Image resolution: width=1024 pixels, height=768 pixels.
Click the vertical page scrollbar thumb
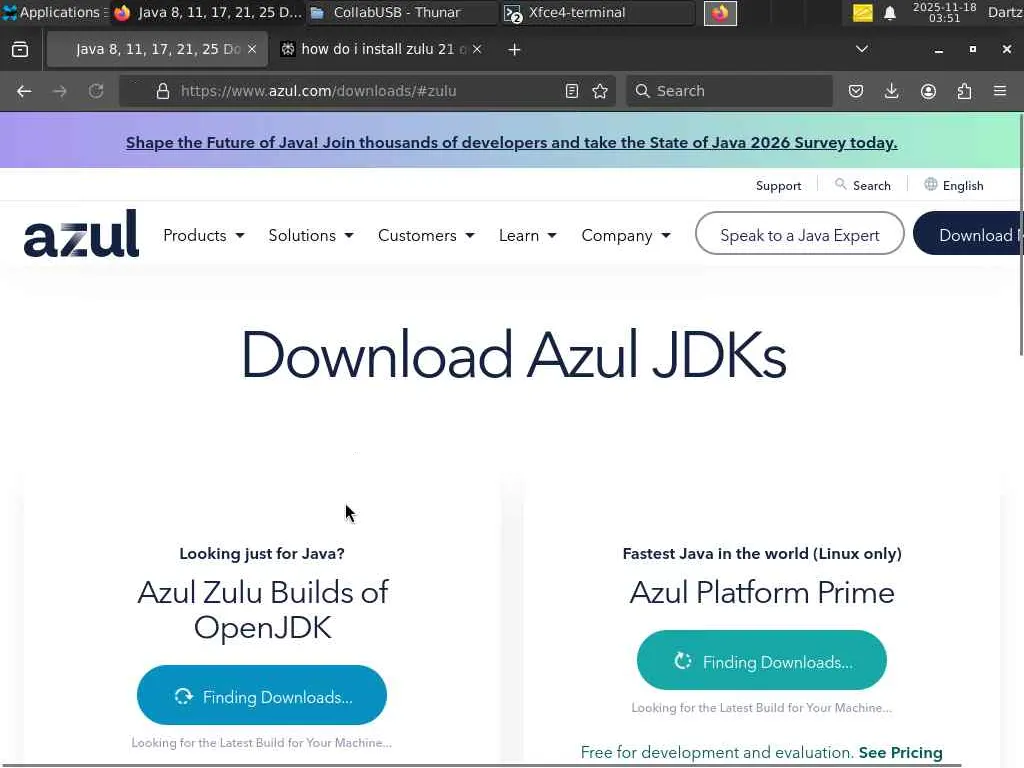pyautogui.click(x=1021, y=235)
